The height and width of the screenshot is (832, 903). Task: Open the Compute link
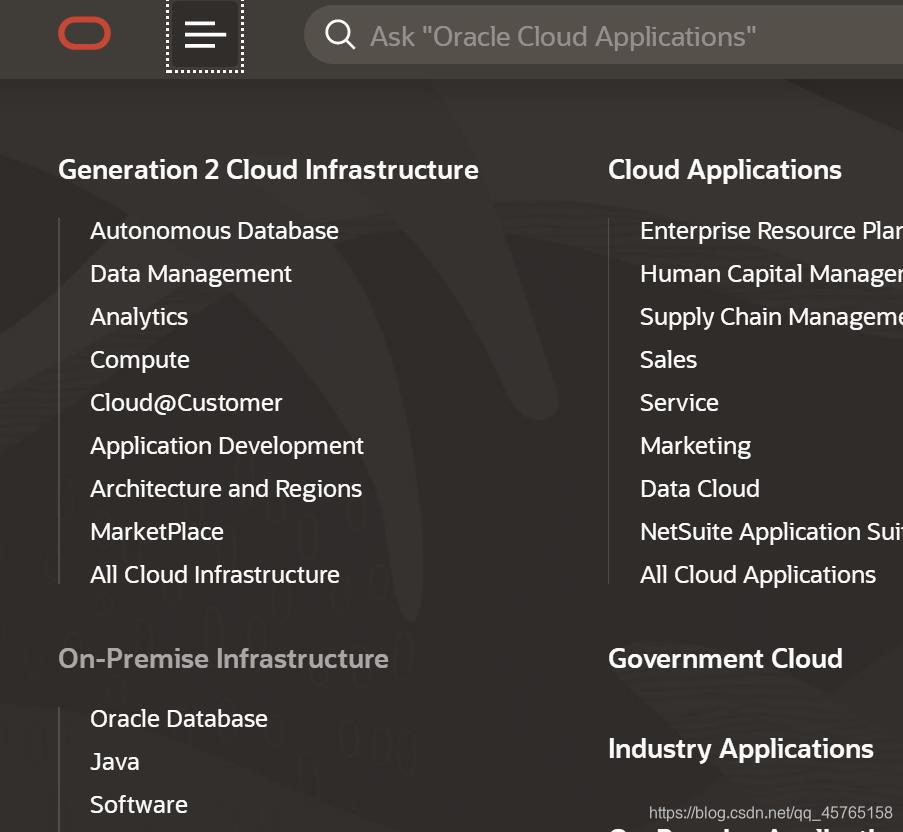tap(140, 360)
